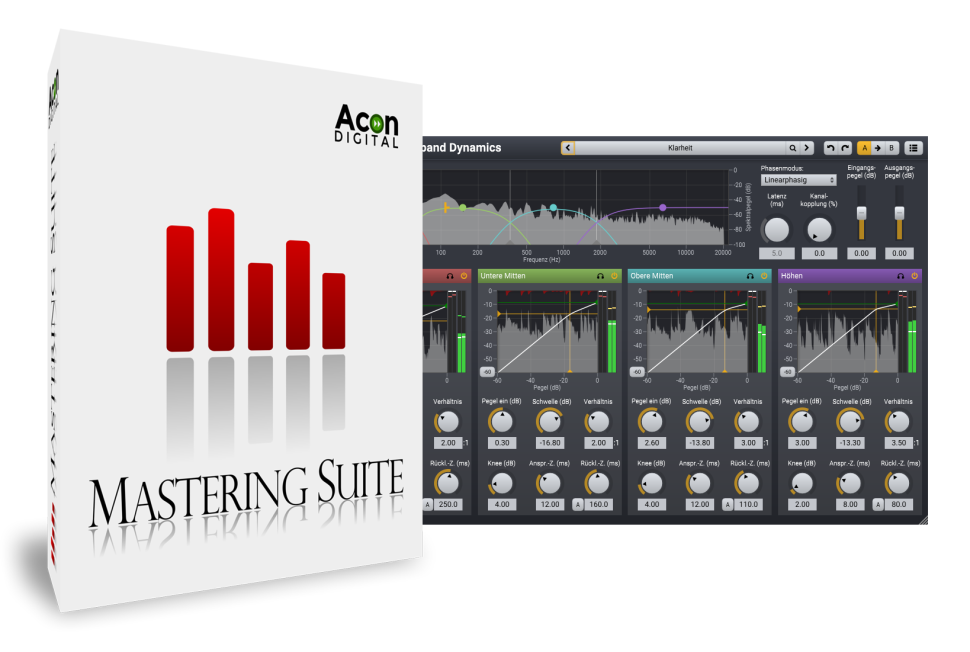Select the Höhen band header
The width and height of the screenshot is (970, 652).
click(849, 276)
